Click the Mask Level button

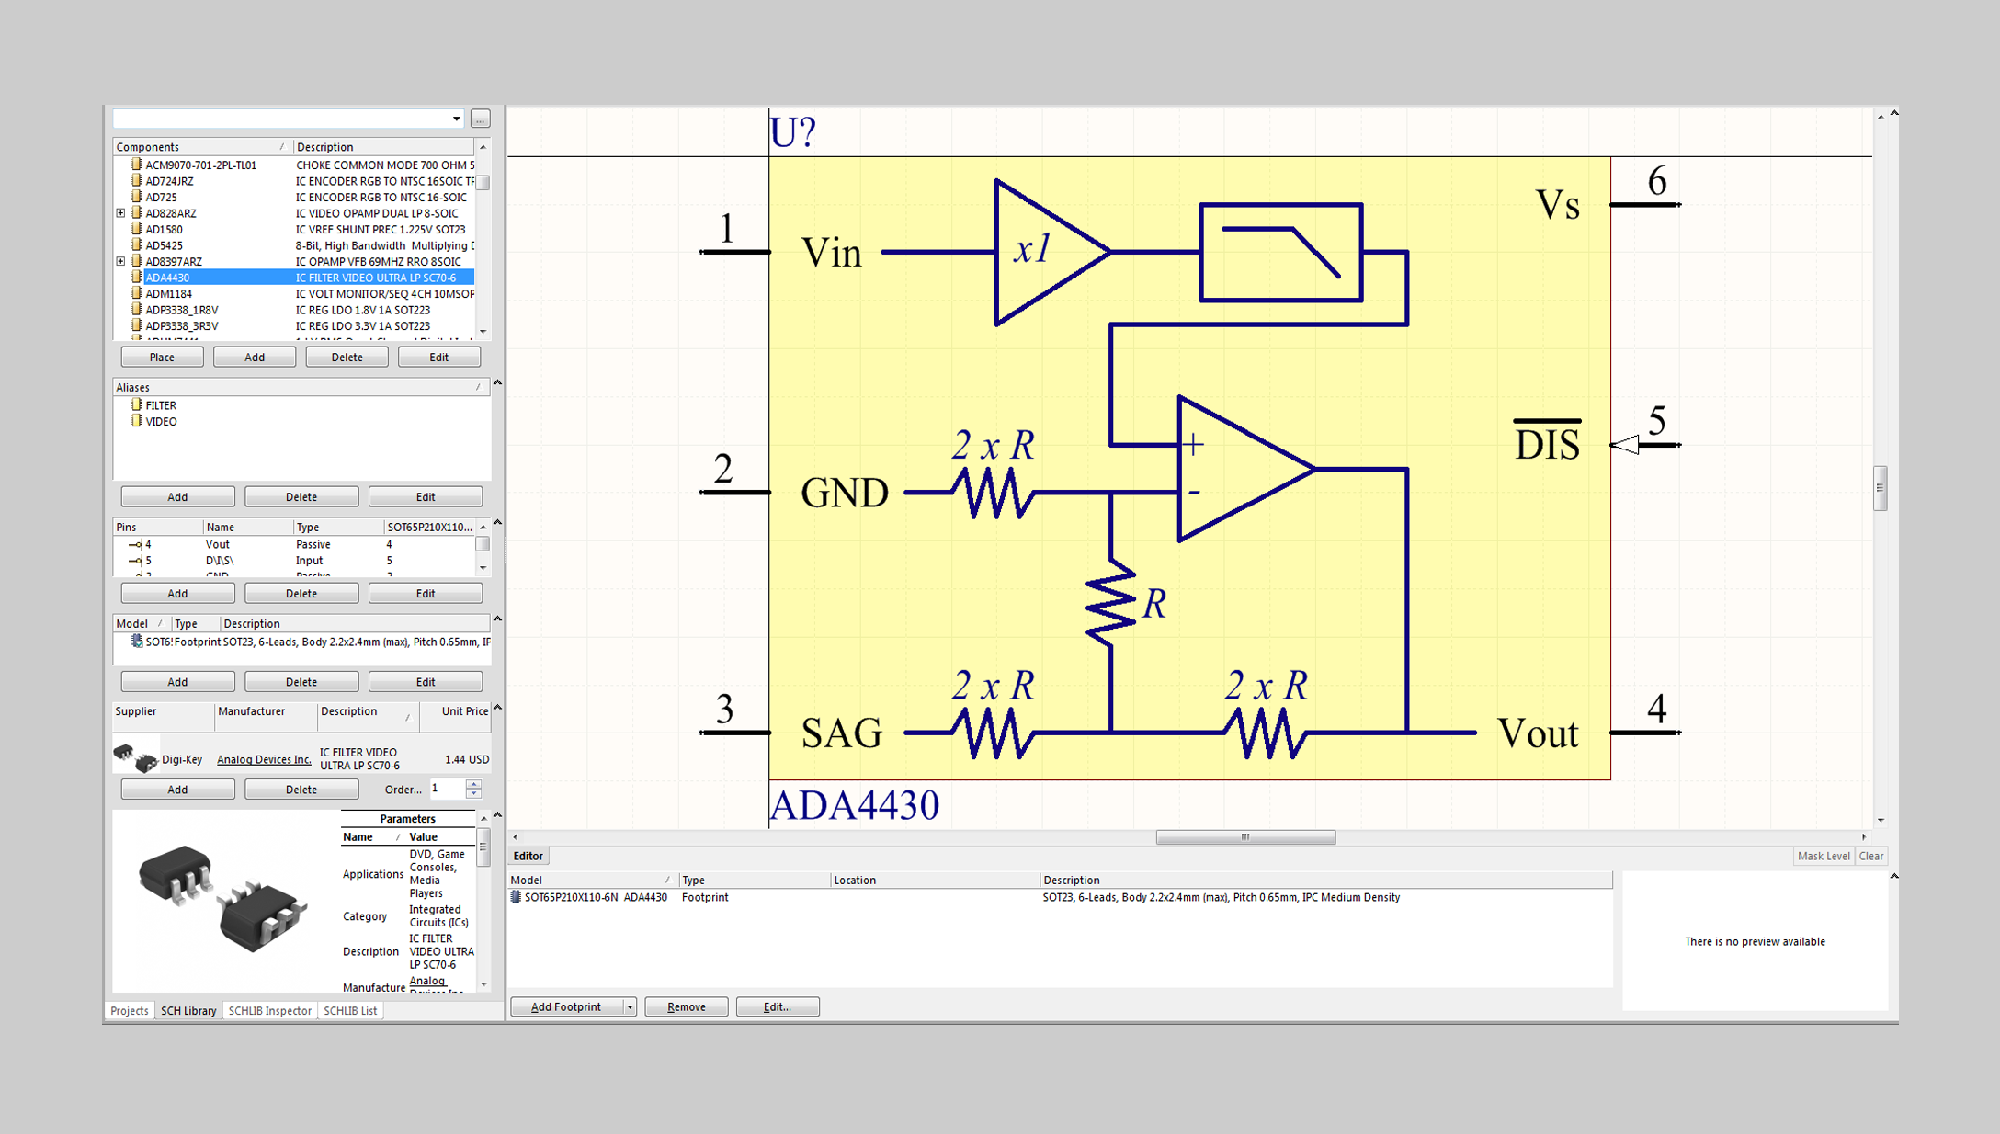1824,856
